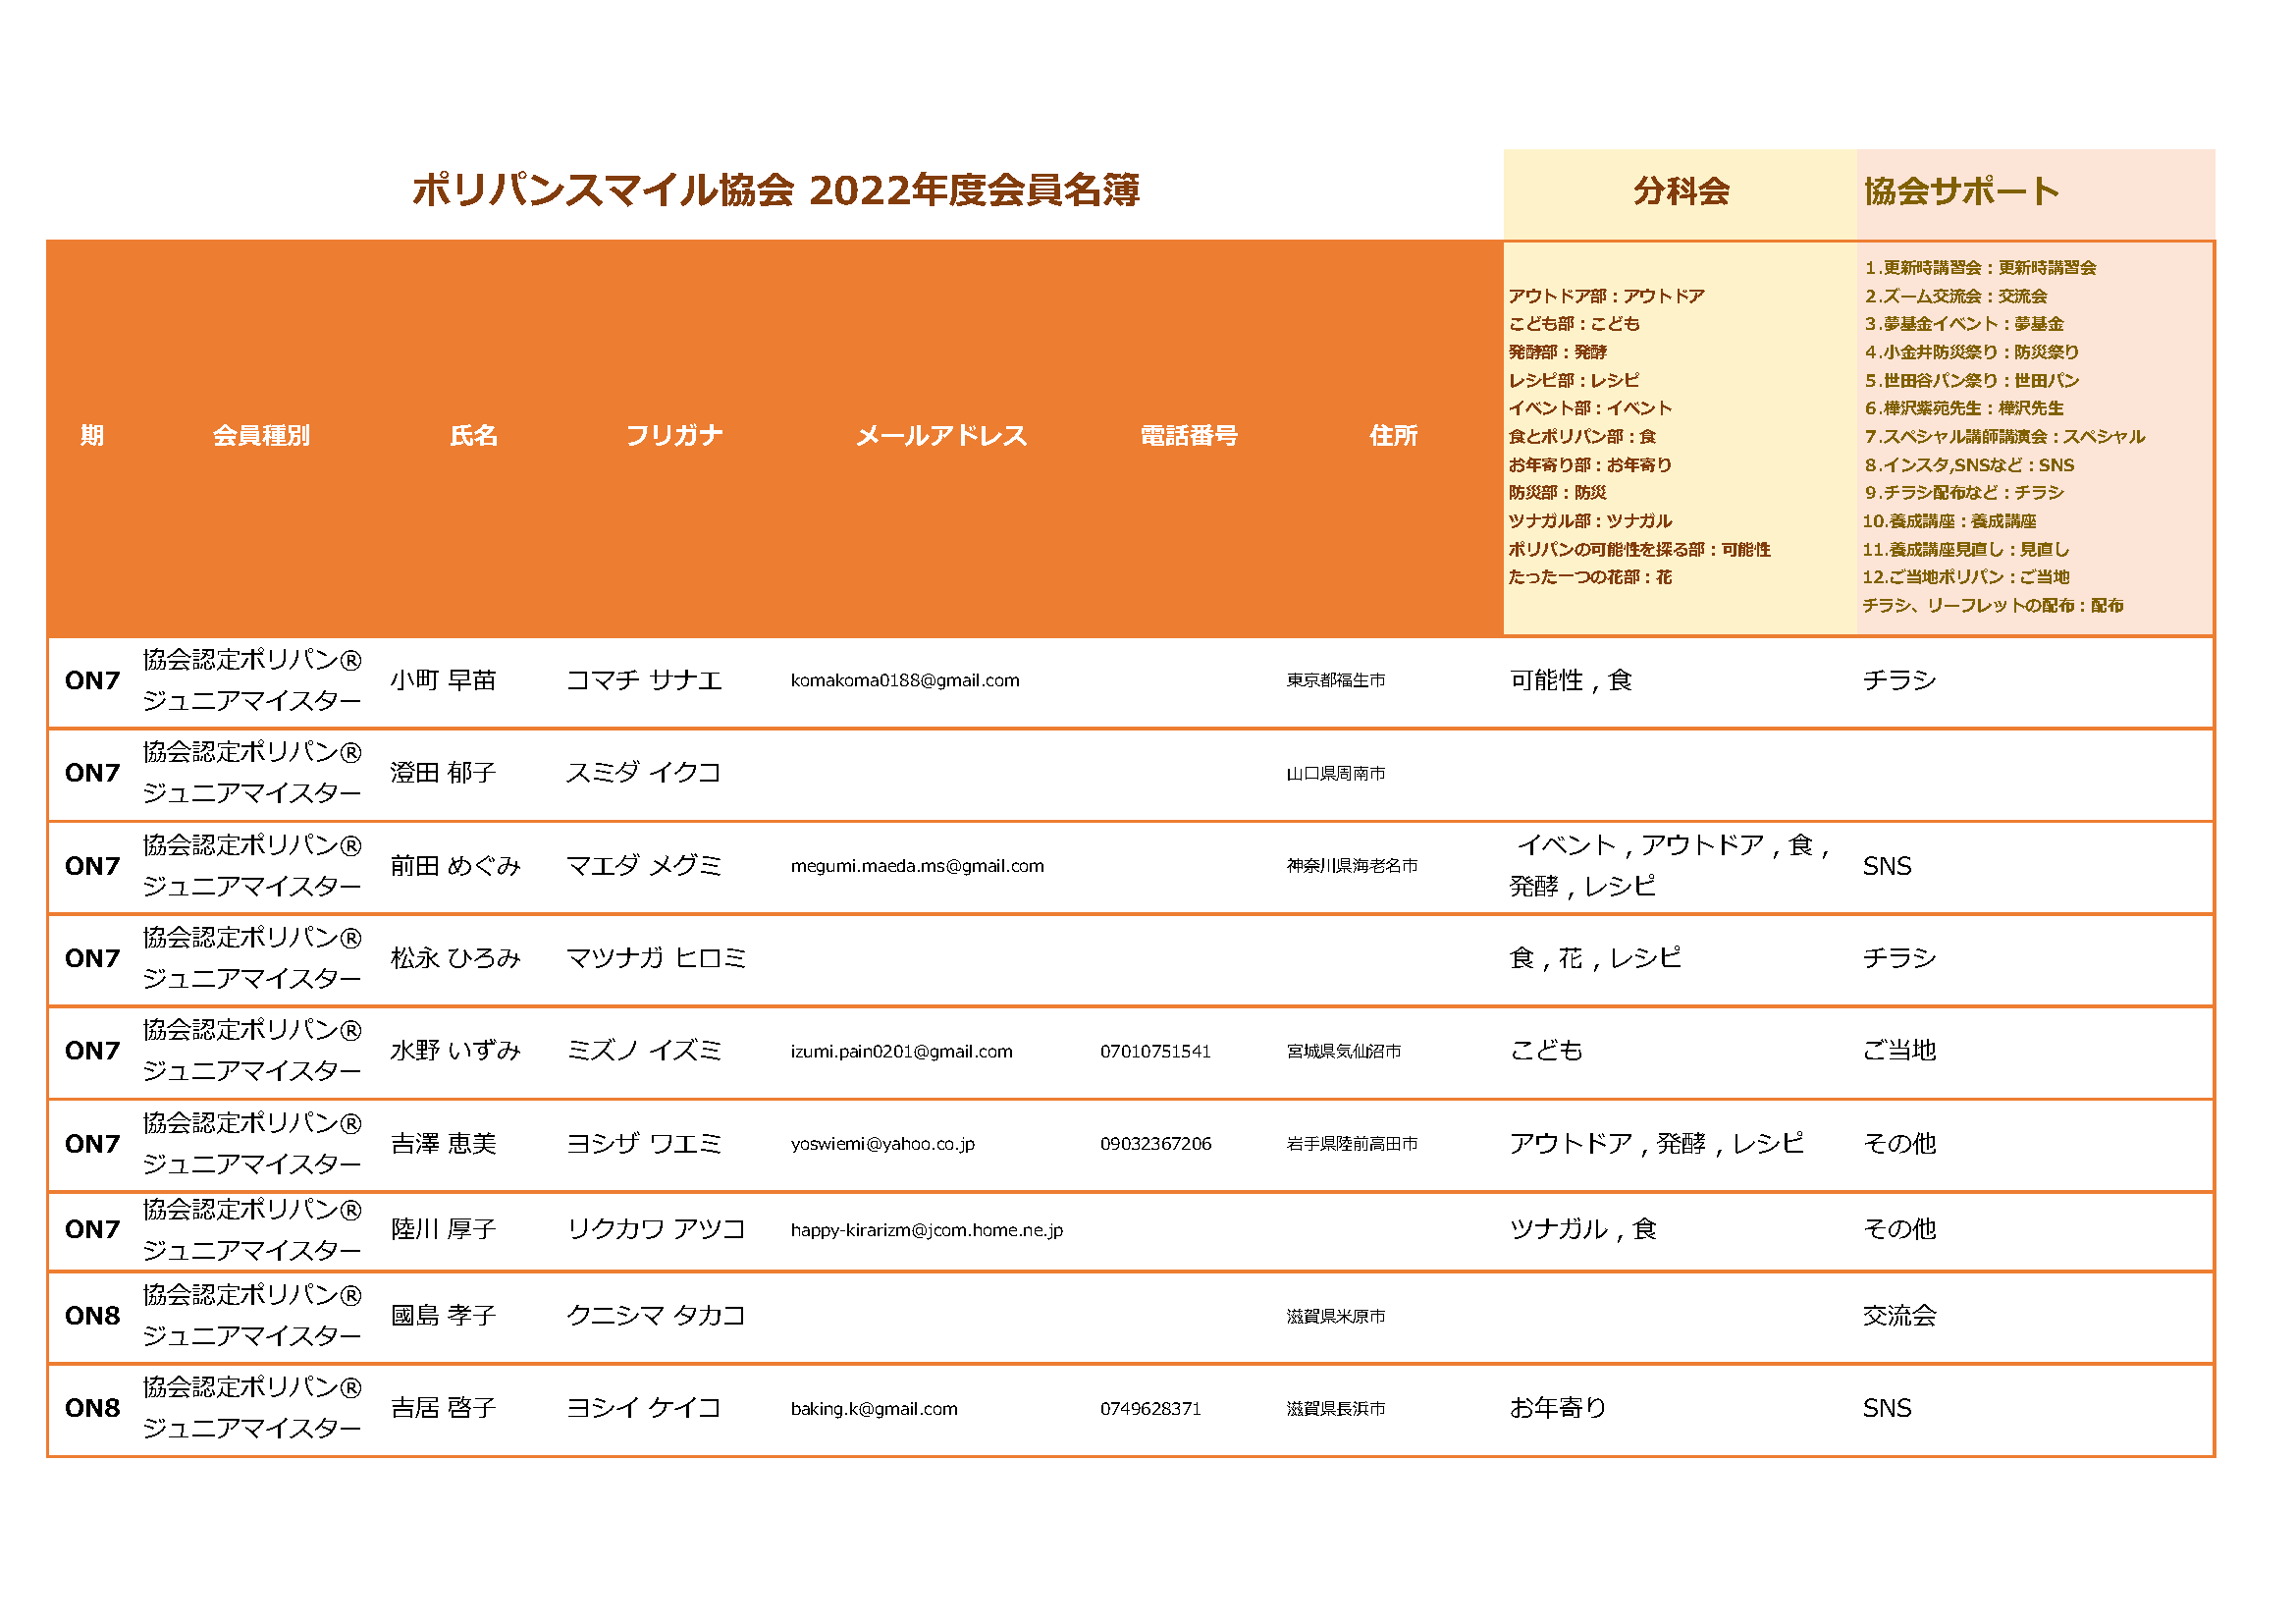This screenshot has width=2296, height=1624.
Task: Click email happy-kirarizm@jcom.home.ne.jp
Action: point(926,1230)
